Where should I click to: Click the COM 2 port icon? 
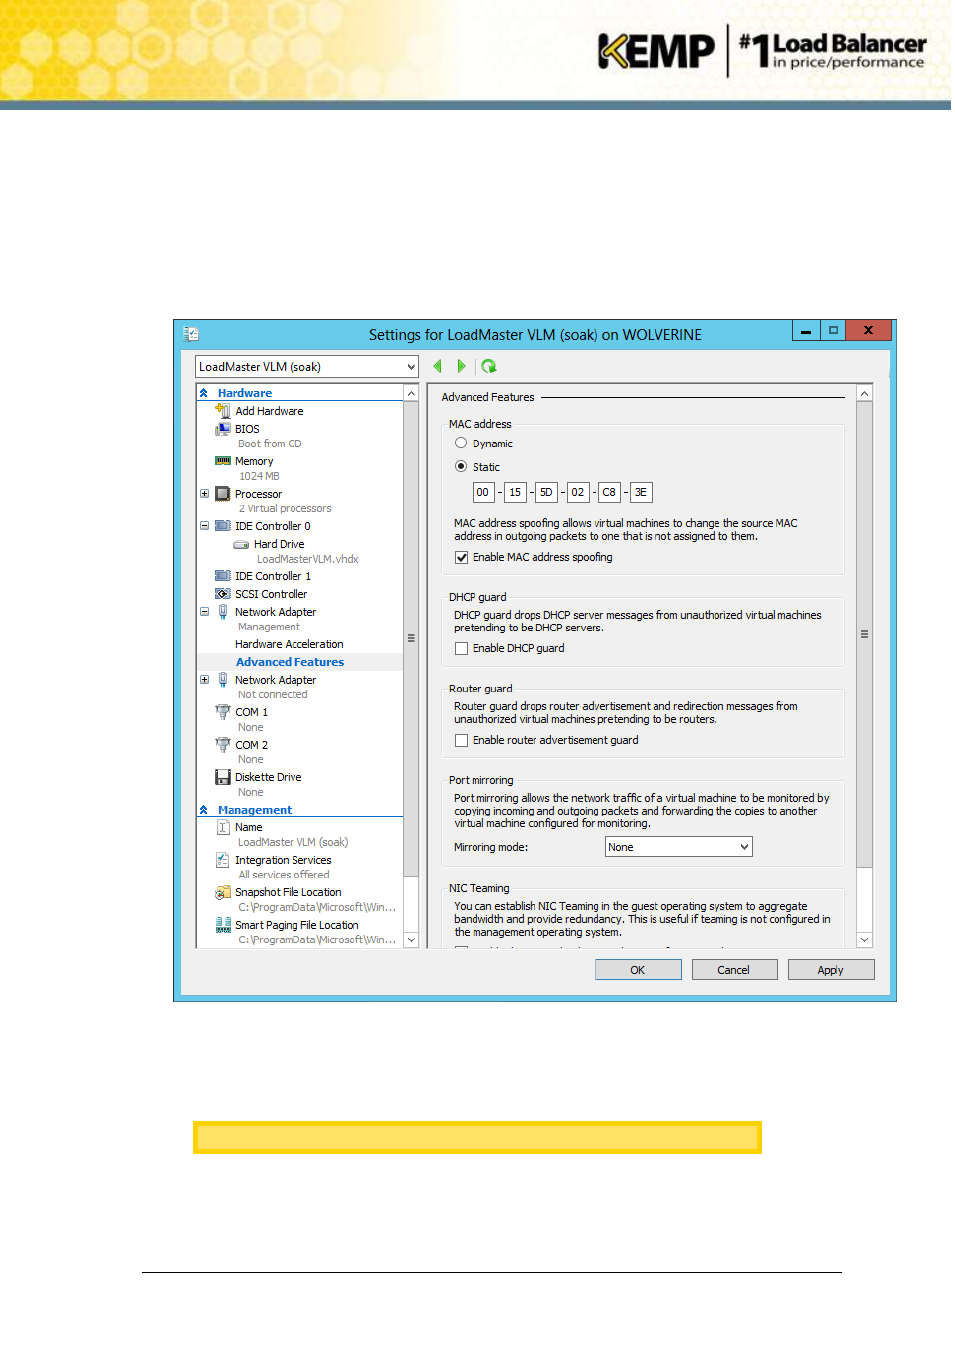pyautogui.click(x=223, y=745)
